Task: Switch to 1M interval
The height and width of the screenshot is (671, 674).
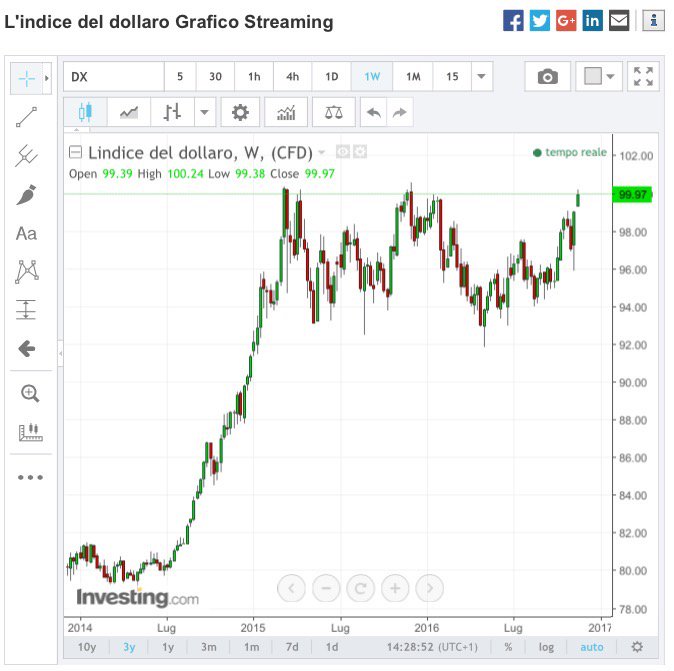Action: 413,77
